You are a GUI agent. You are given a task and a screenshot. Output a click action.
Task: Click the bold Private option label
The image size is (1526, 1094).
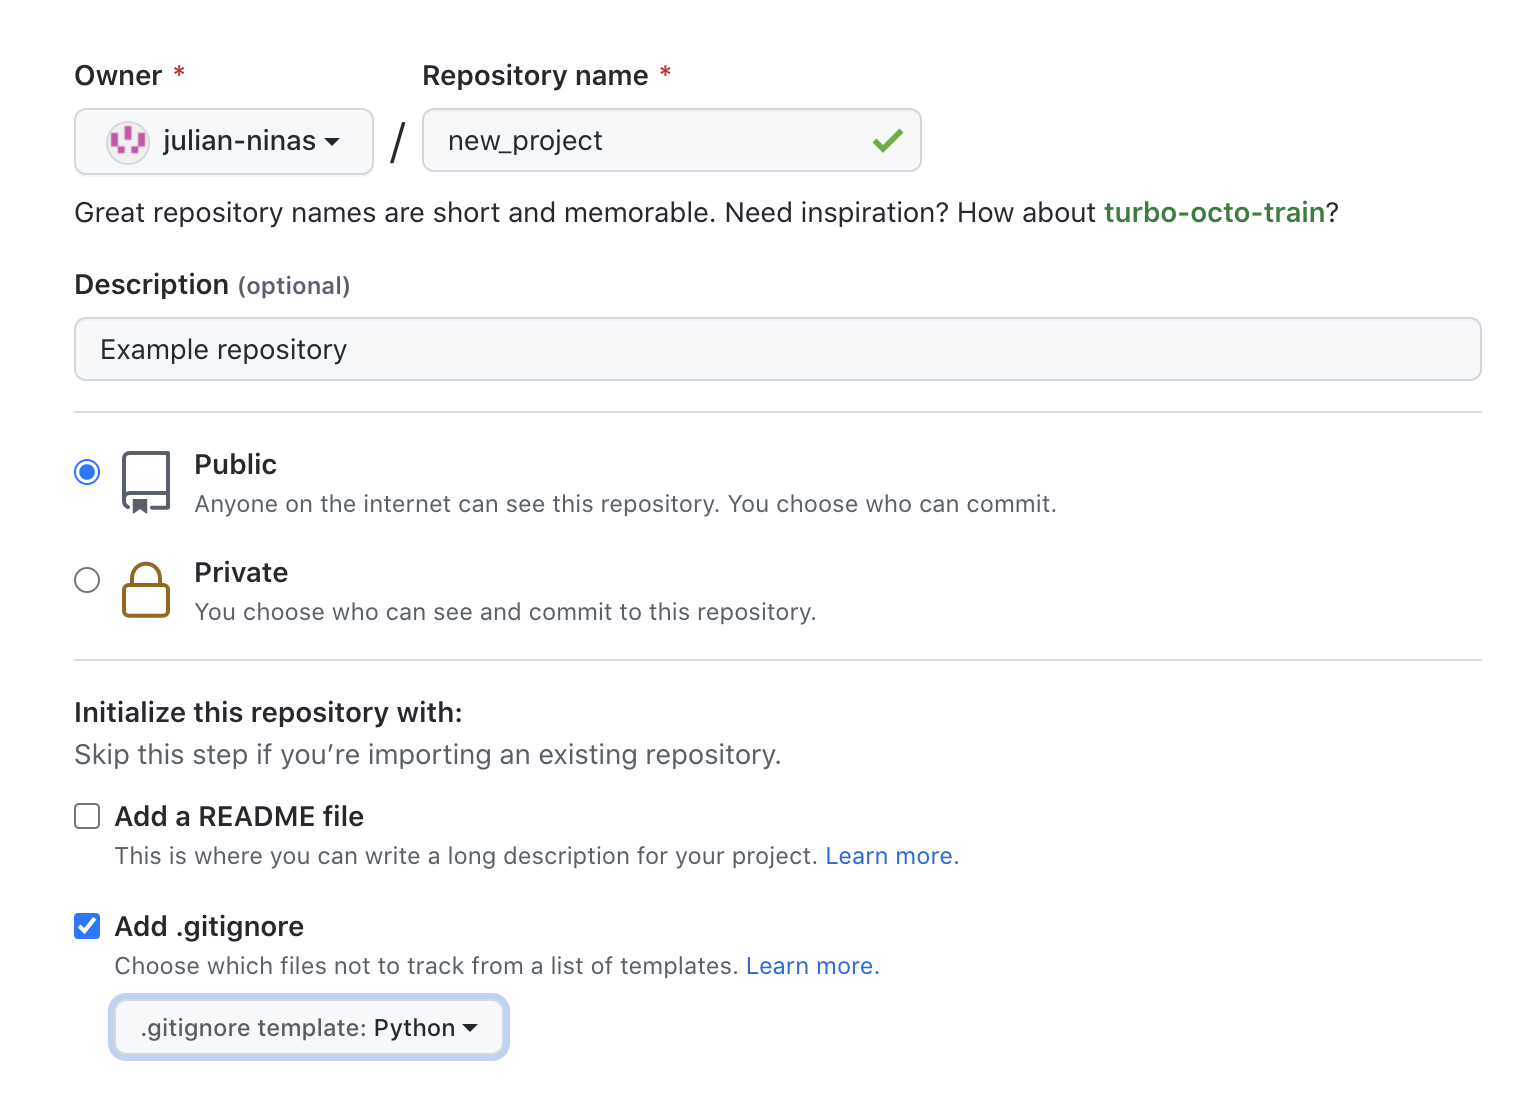coord(241,573)
